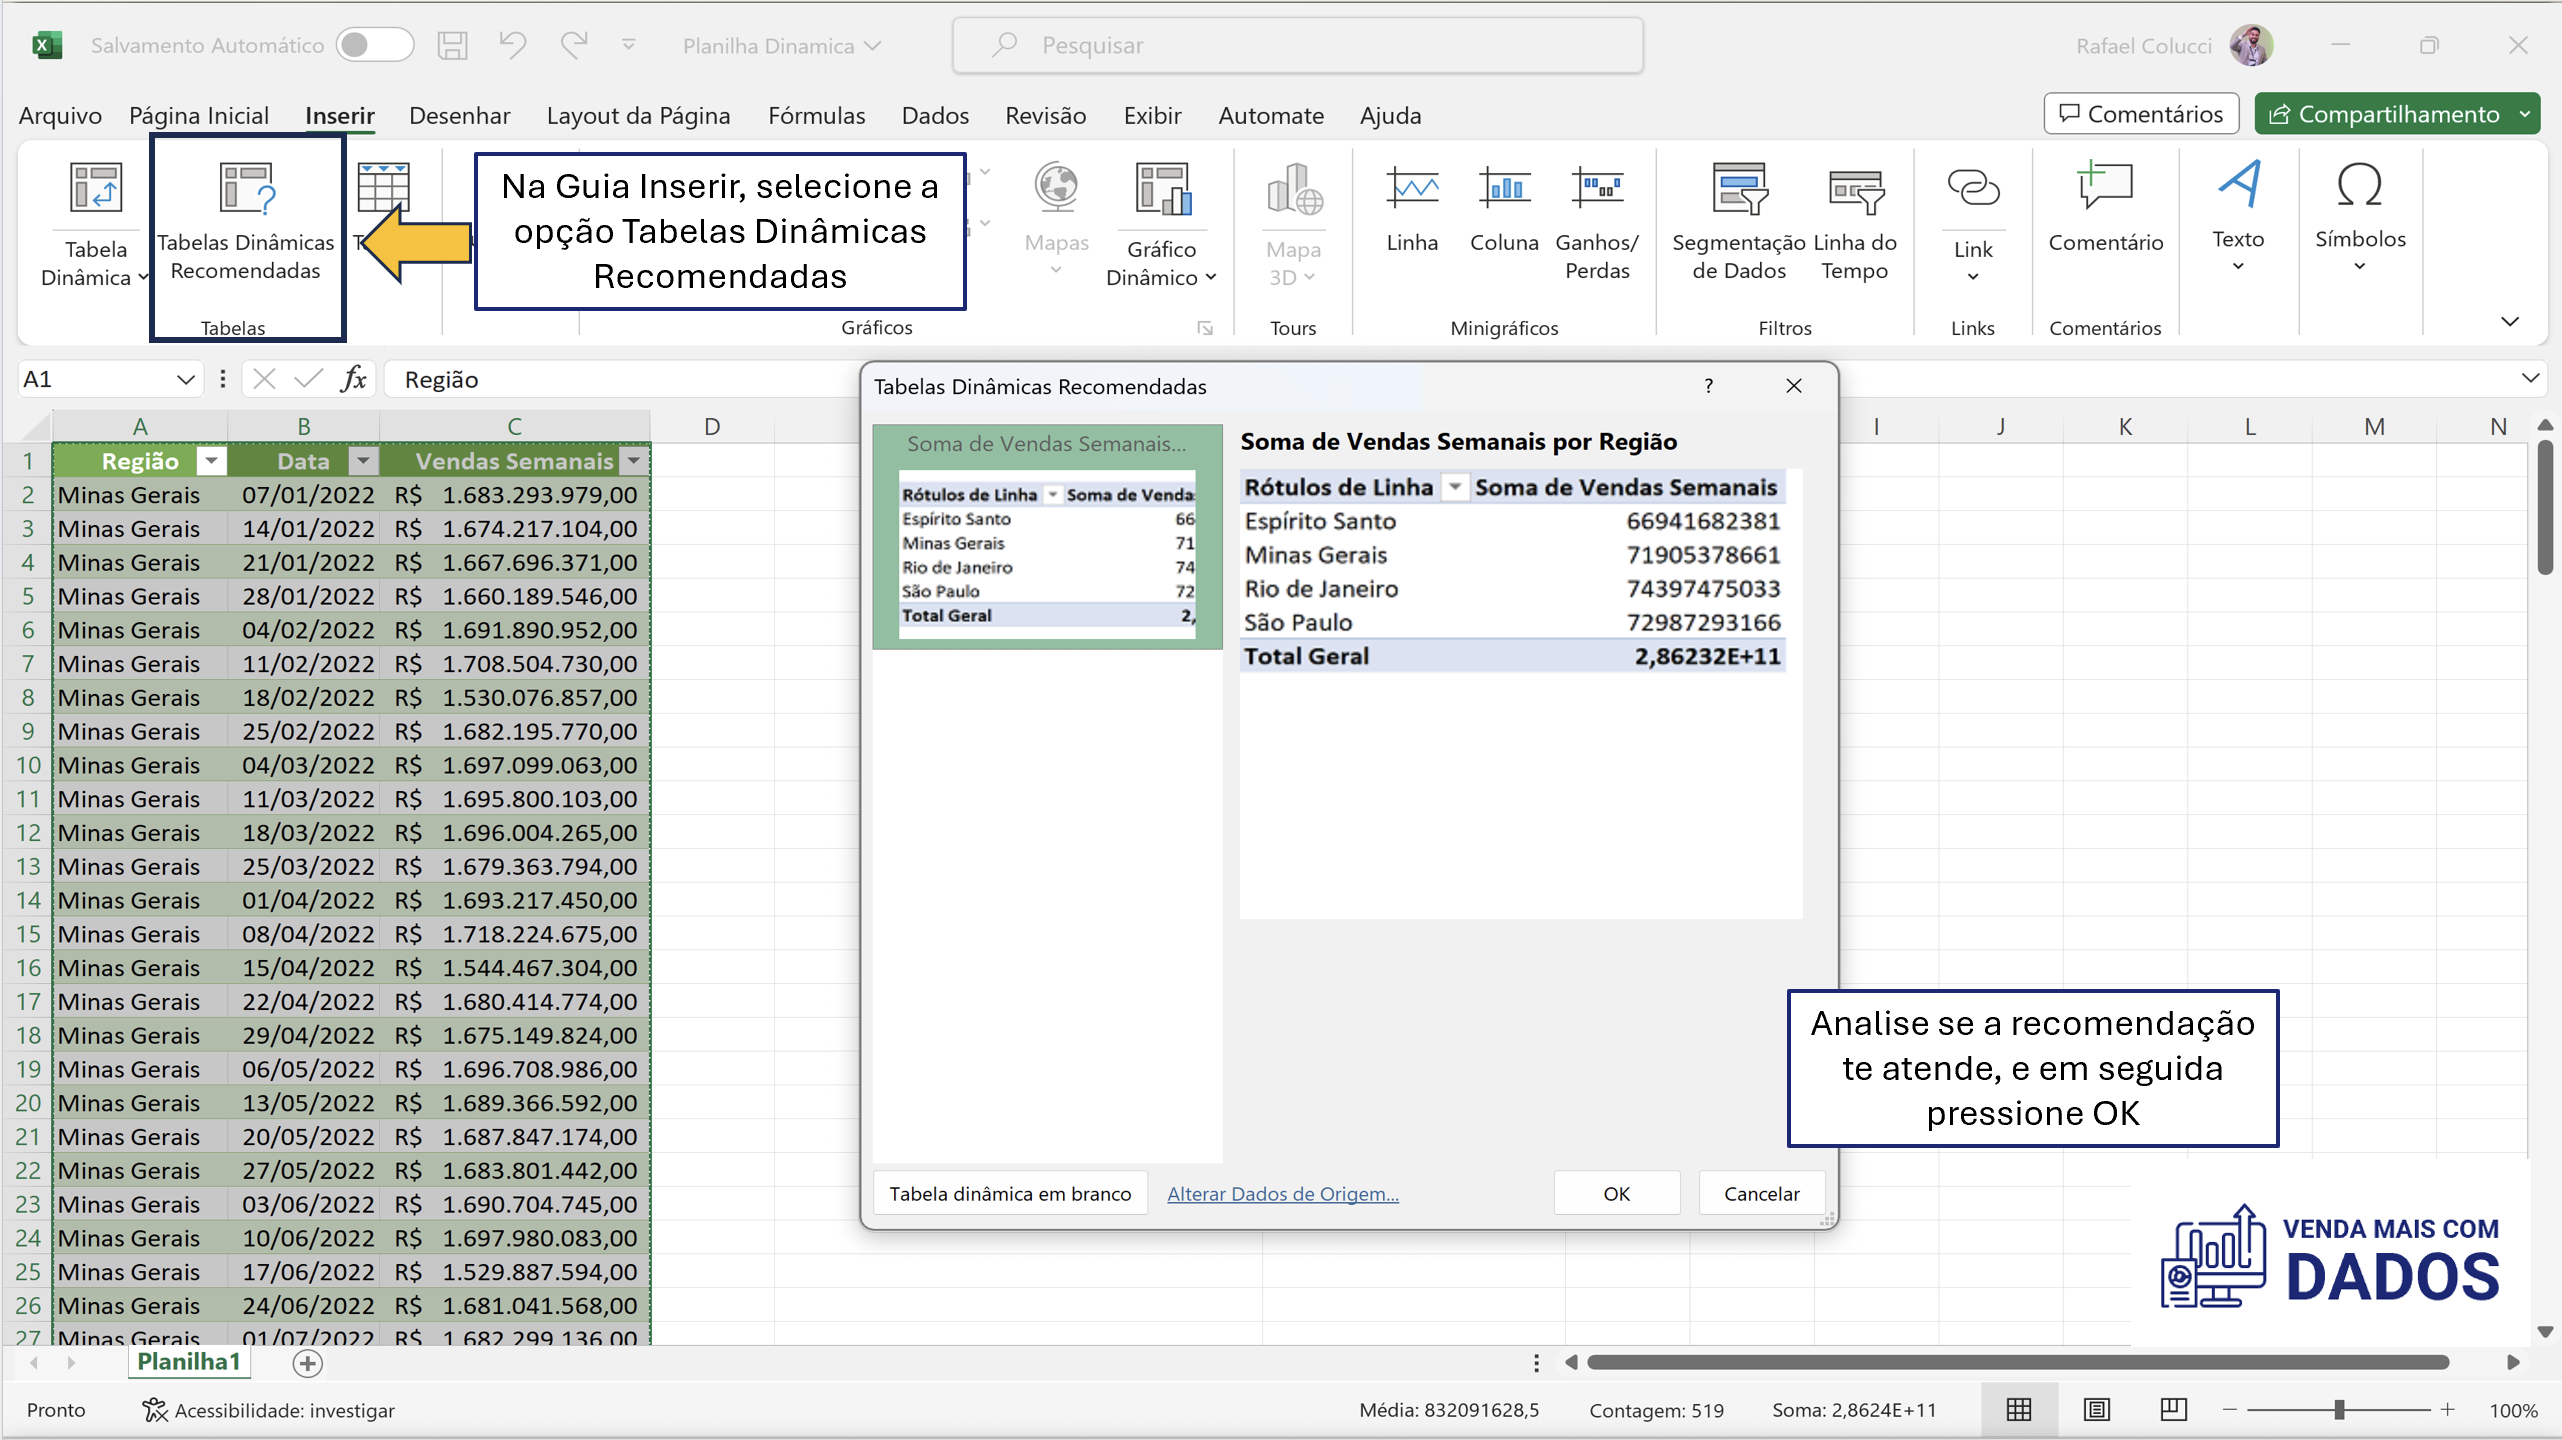This screenshot has height=1440, width=2562.
Task: Switch to Layout da Página view in status bar
Action: 2096,1409
